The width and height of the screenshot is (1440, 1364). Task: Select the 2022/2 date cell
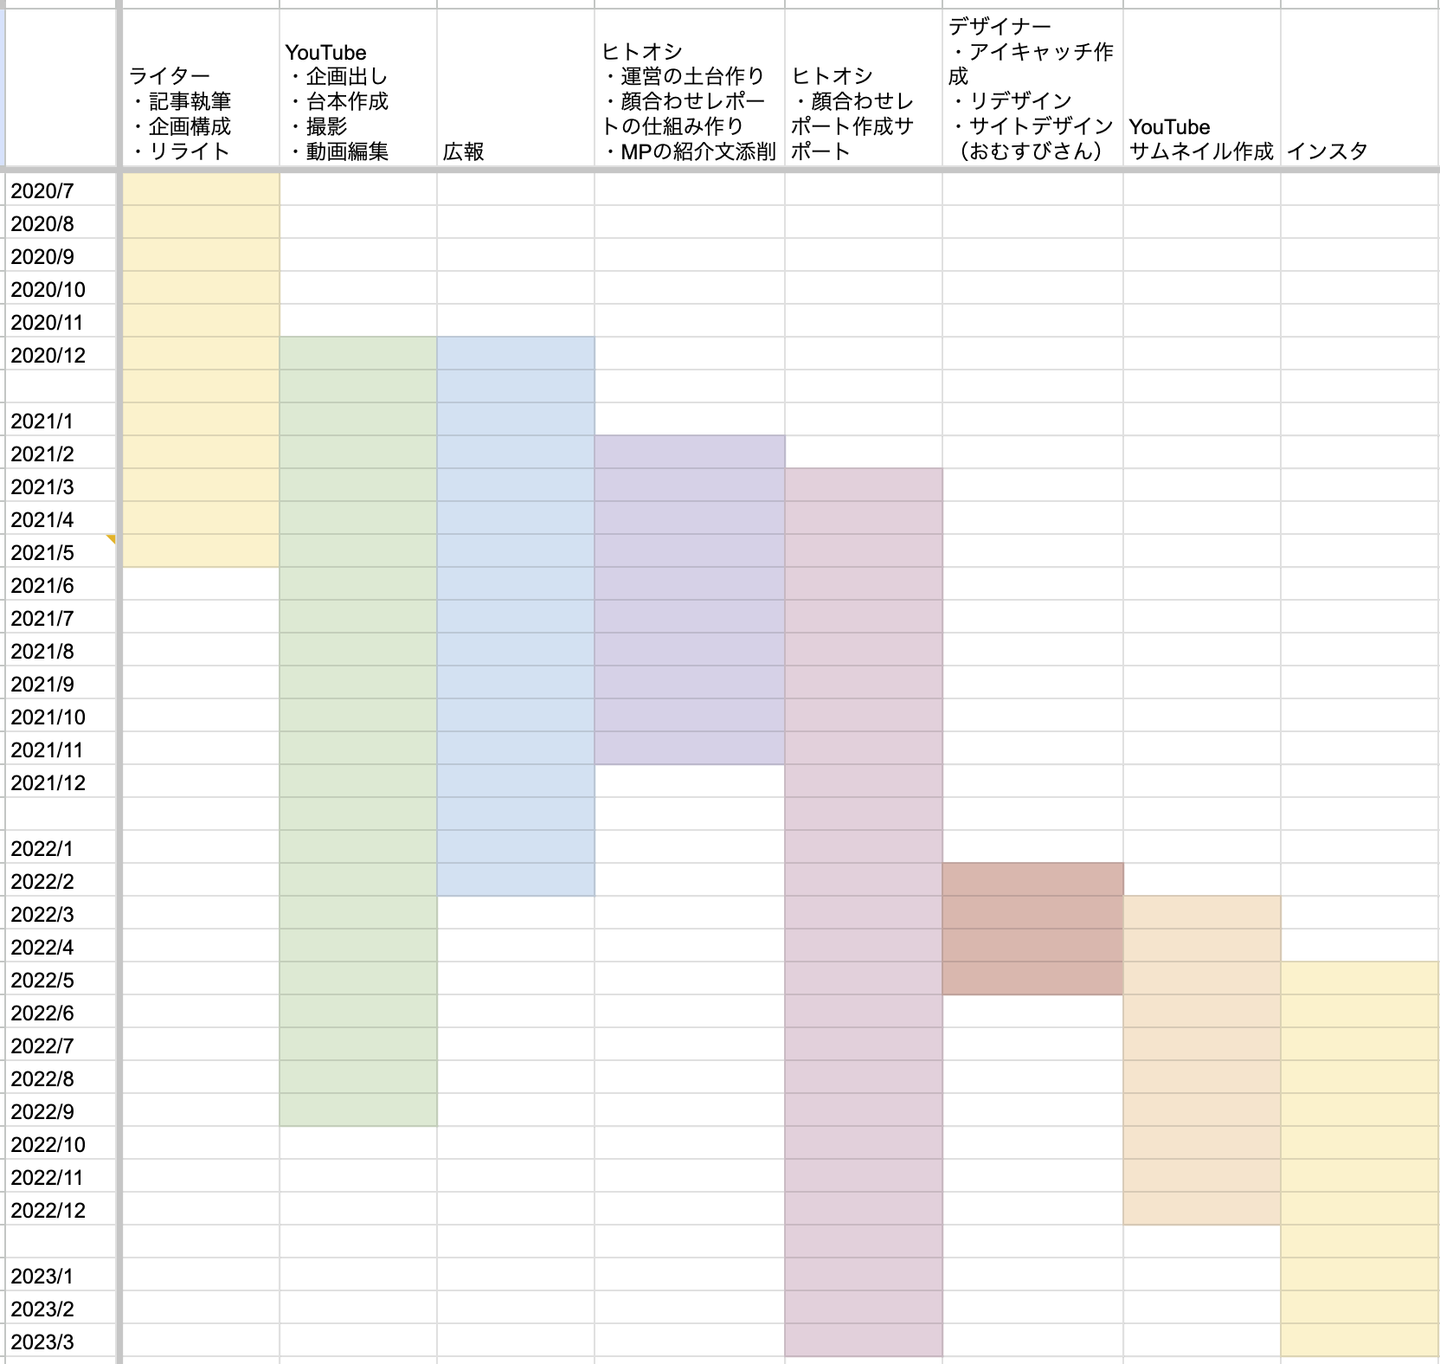point(61,880)
